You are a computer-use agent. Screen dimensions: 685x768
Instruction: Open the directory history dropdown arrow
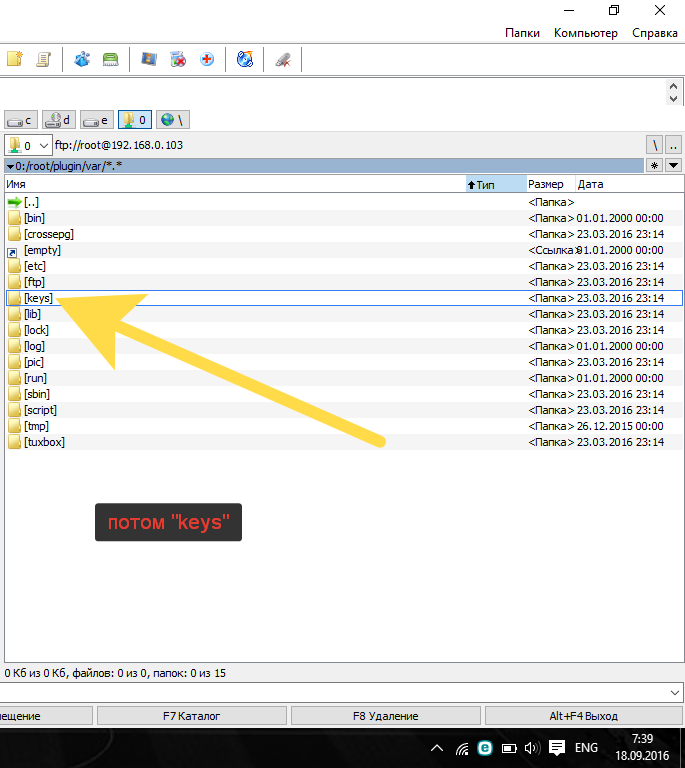673,166
